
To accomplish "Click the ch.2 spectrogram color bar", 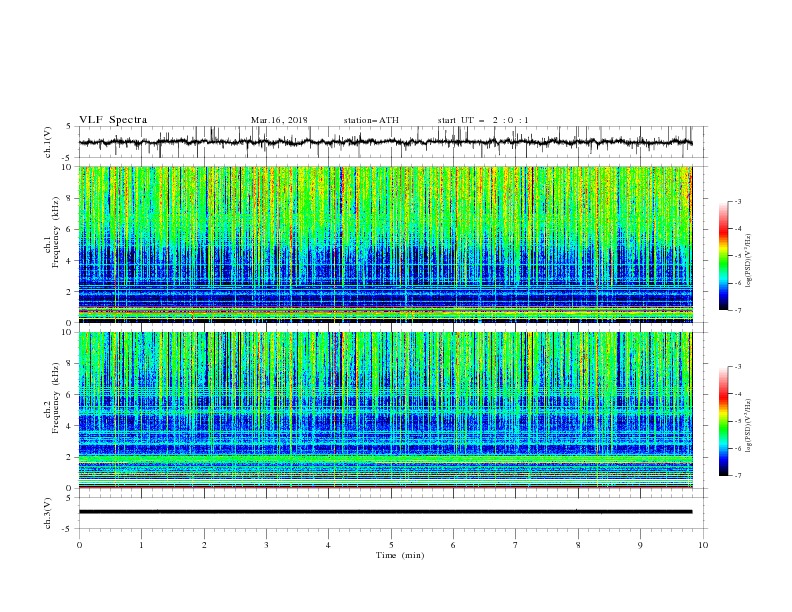I will [723, 421].
